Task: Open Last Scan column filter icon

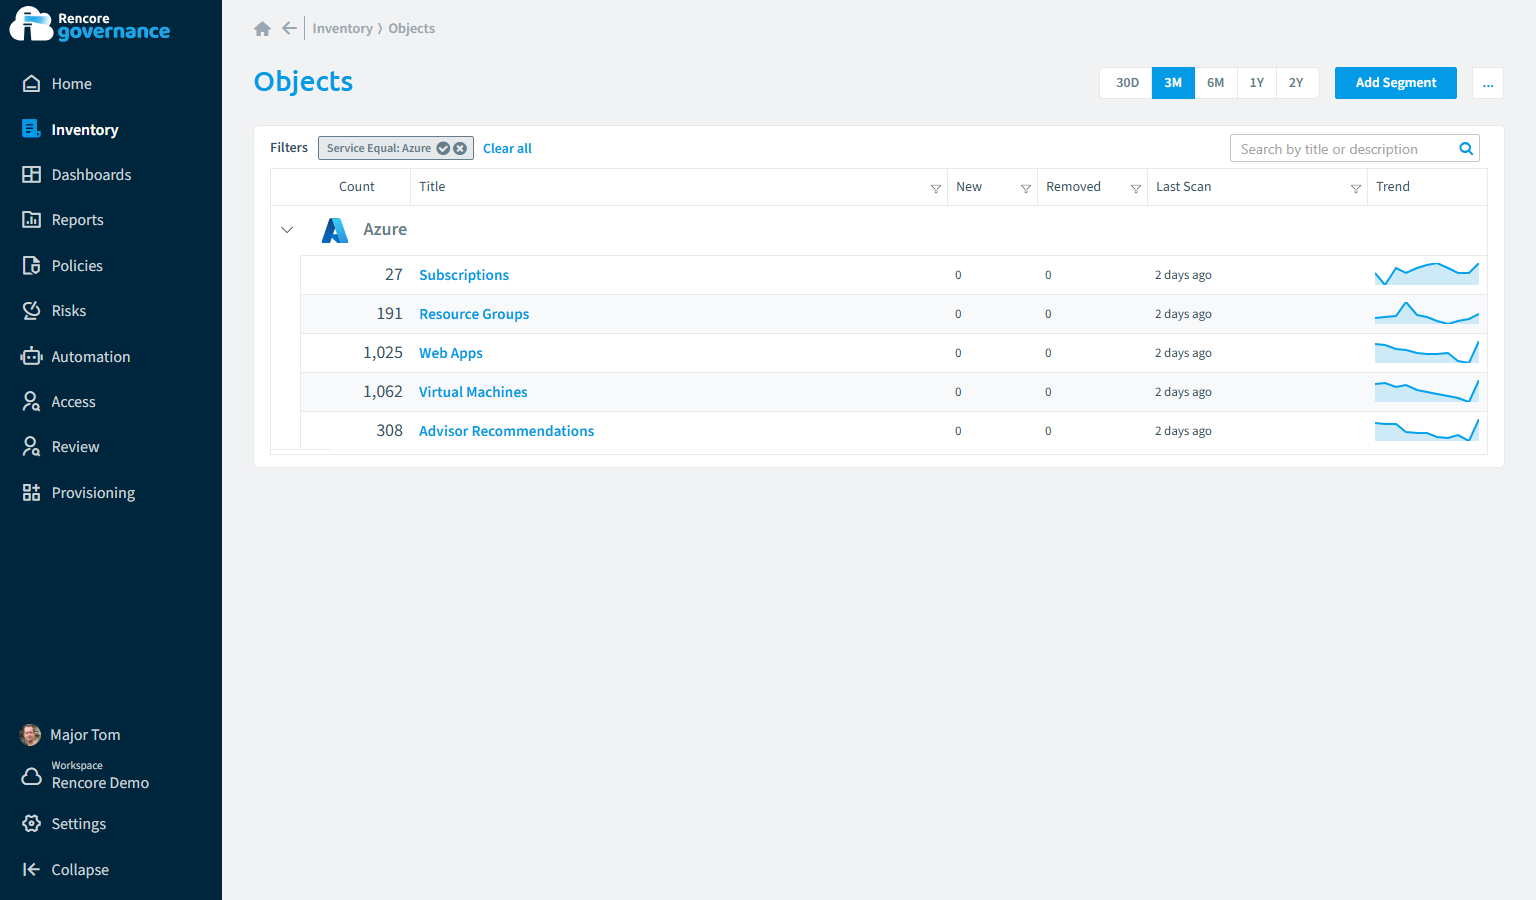Action: coord(1356,188)
